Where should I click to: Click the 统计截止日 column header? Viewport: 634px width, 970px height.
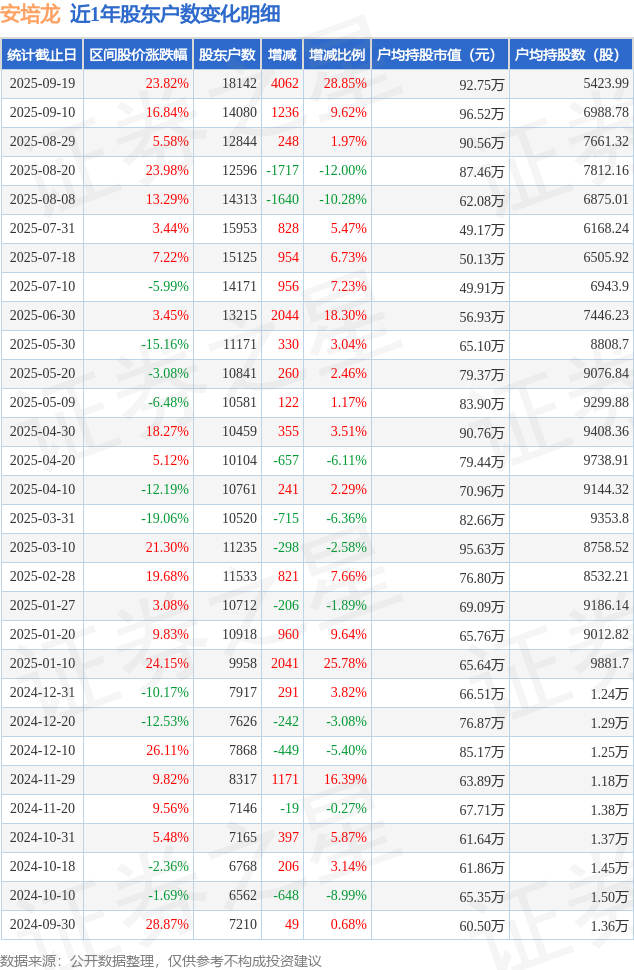[41, 55]
